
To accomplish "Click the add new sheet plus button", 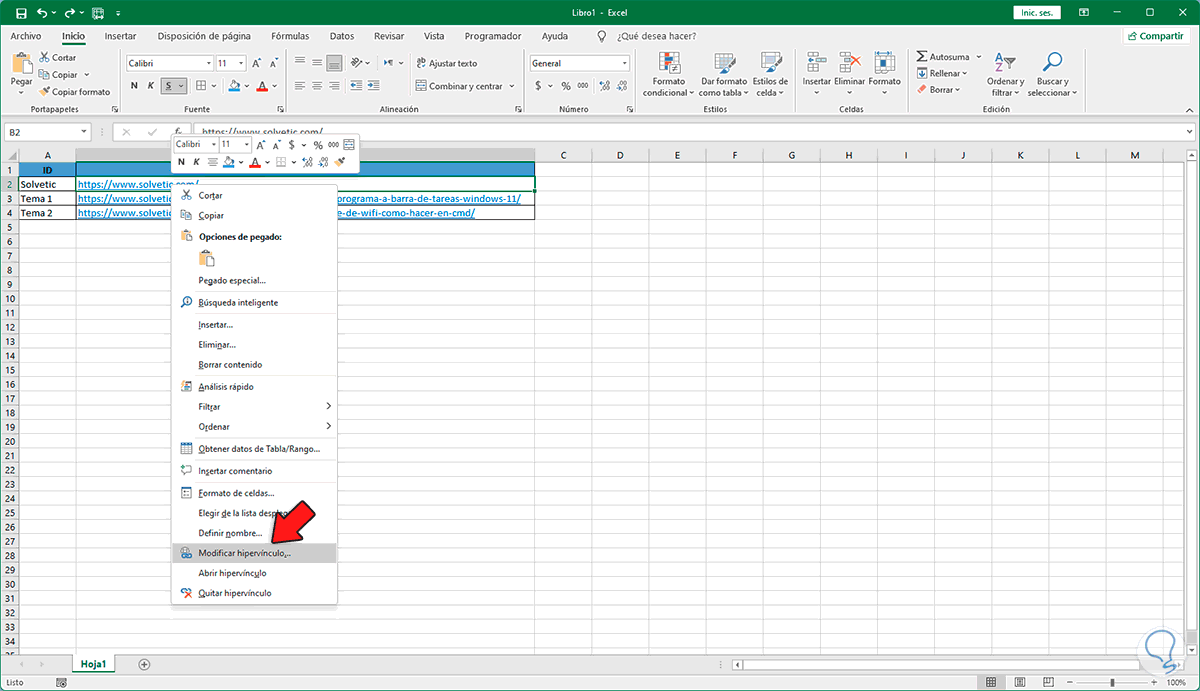I will (144, 664).
